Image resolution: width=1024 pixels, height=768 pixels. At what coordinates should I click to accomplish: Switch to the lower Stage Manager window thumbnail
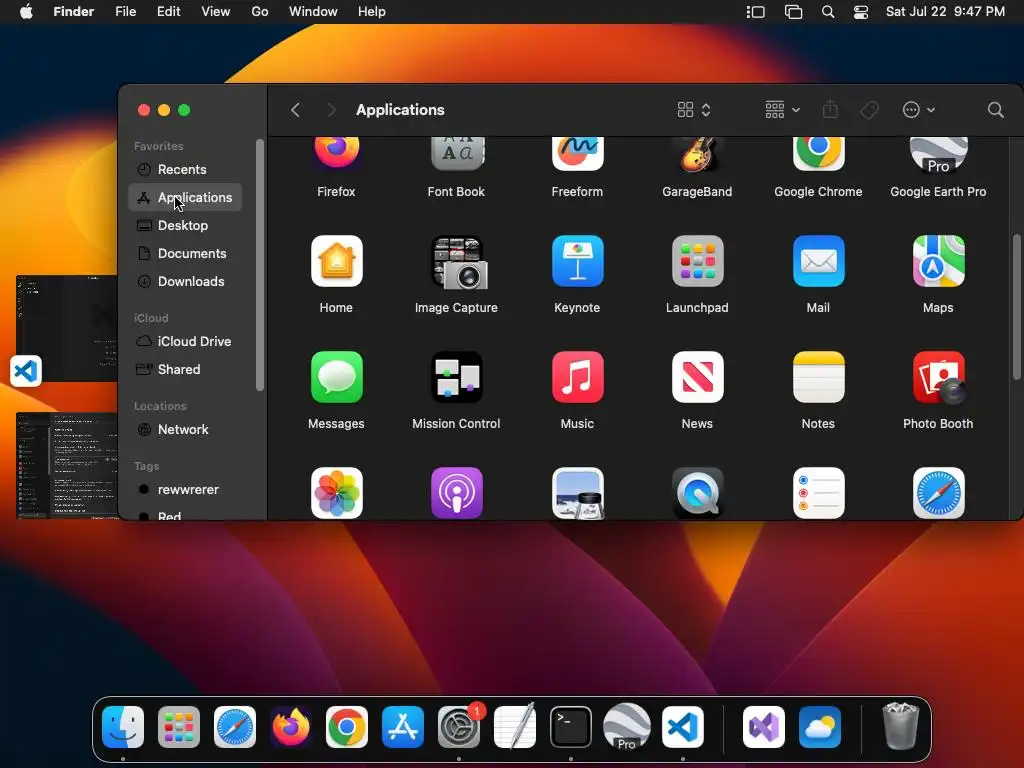(x=66, y=466)
